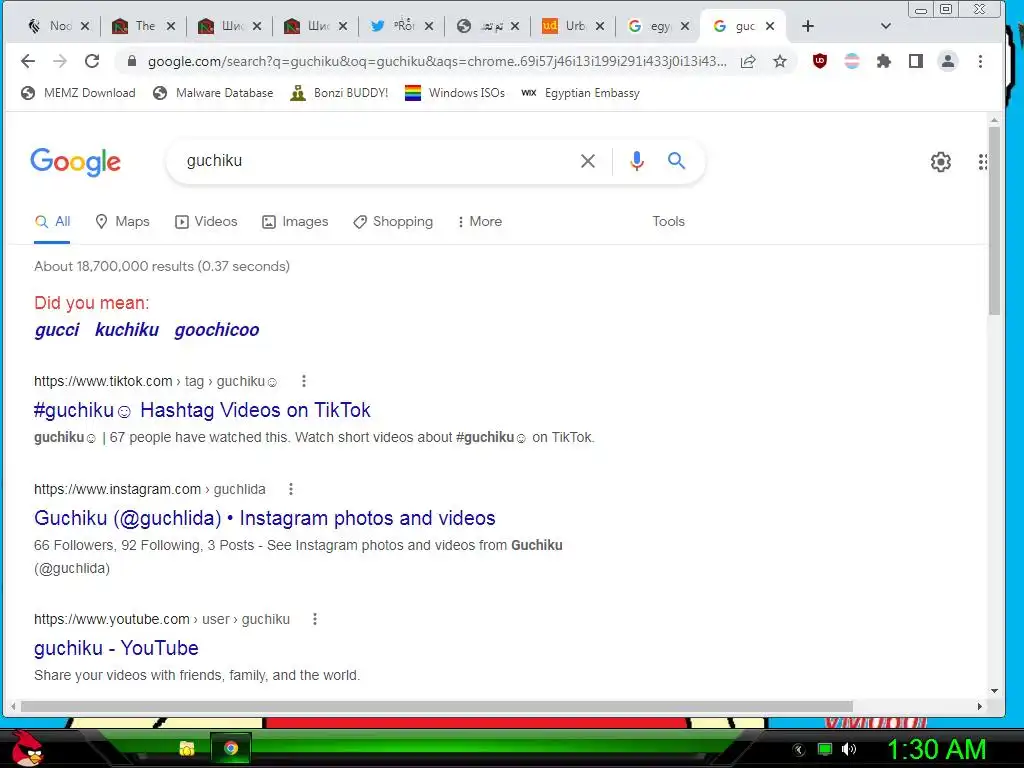Share this page from address bar
This screenshot has width=1024, height=768.
tap(748, 61)
